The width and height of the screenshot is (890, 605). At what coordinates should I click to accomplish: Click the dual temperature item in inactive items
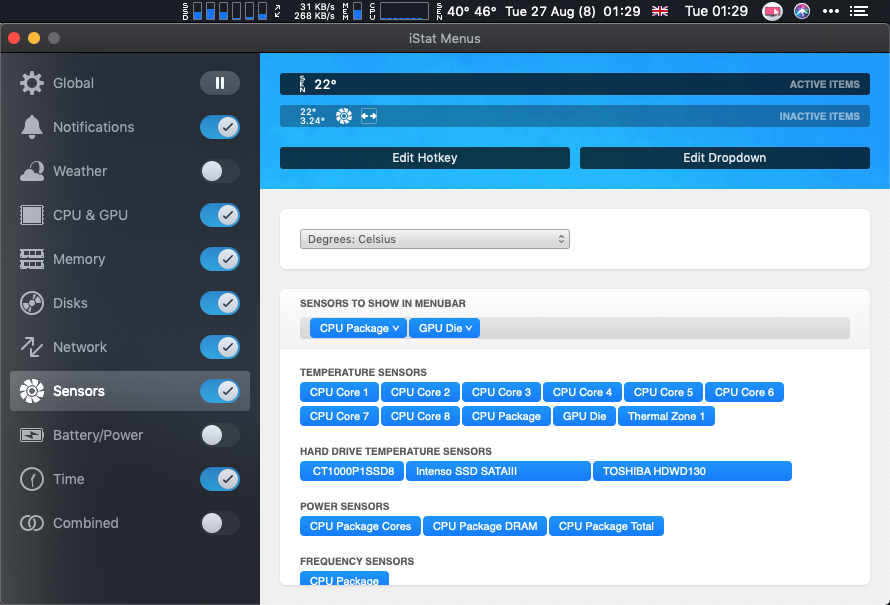coord(312,116)
